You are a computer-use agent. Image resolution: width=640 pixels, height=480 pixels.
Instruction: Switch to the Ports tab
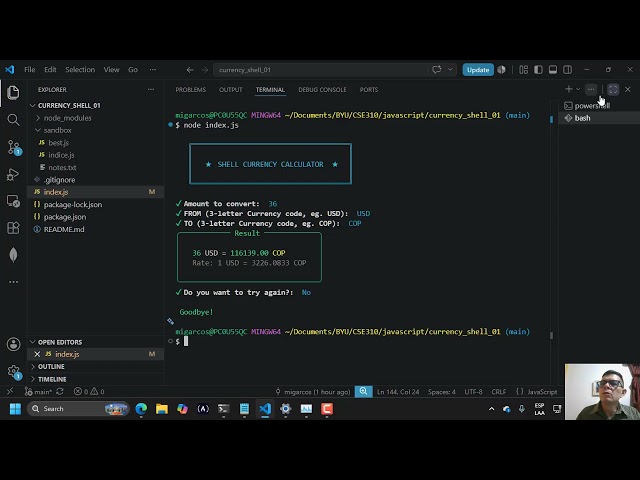(369, 89)
